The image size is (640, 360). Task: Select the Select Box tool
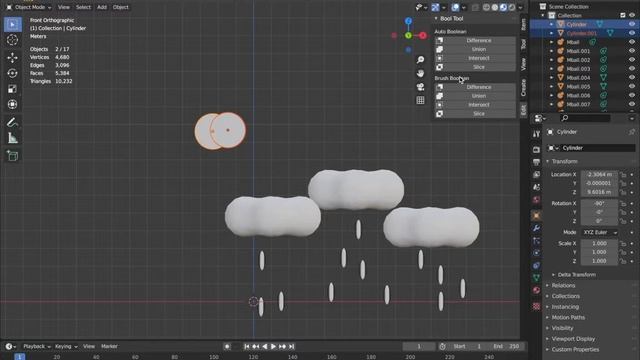13,24
